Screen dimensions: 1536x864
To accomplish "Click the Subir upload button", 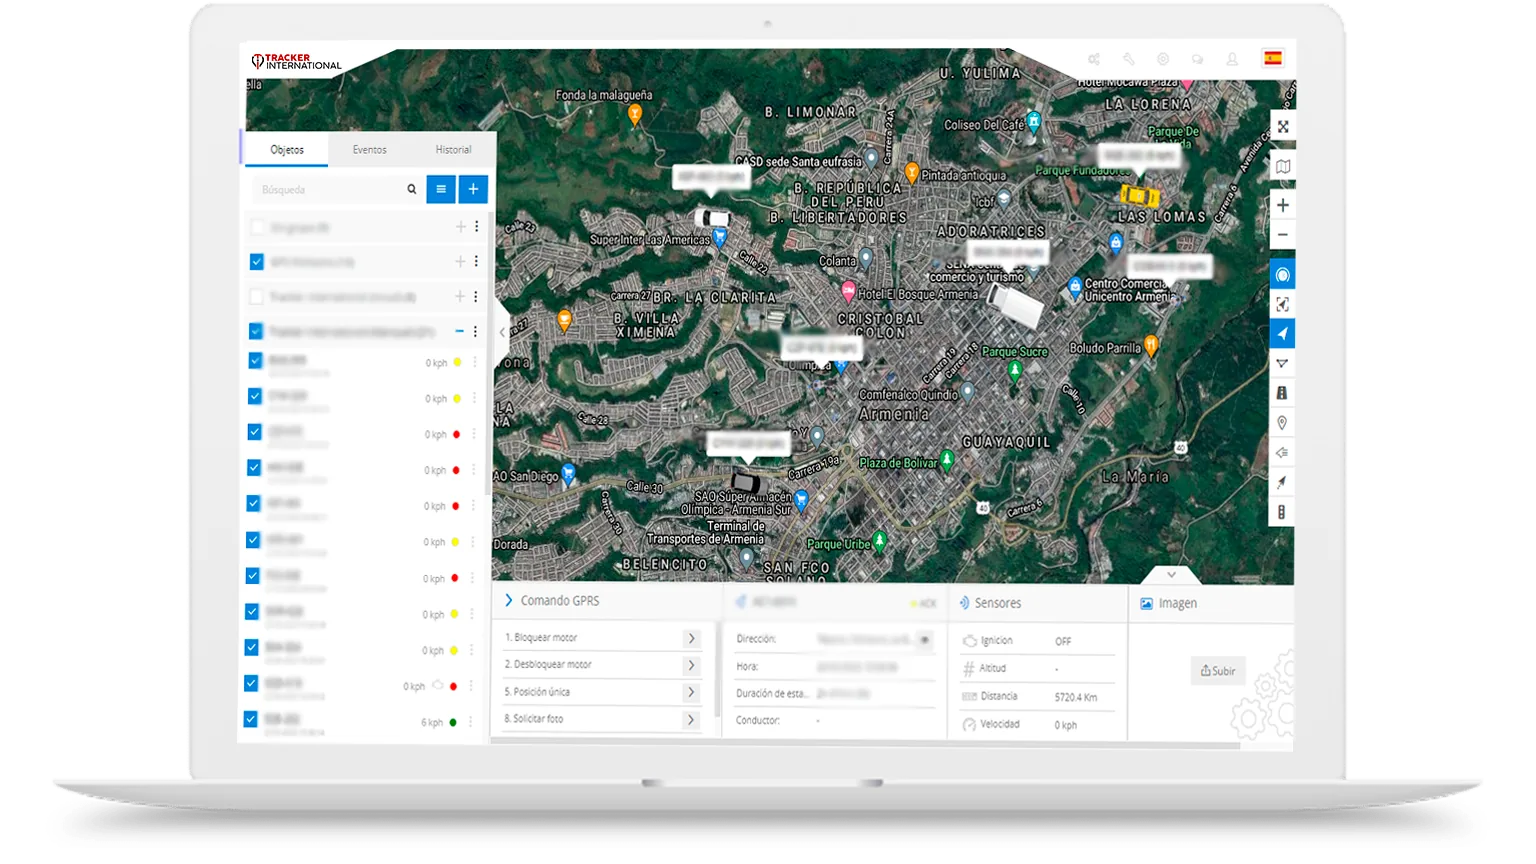I will pyautogui.click(x=1218, y=671).
